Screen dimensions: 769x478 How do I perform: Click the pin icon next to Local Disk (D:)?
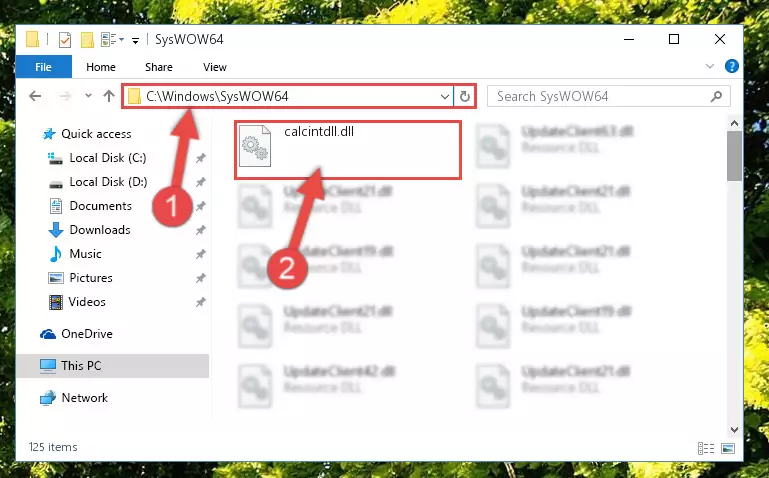(201, 182)
